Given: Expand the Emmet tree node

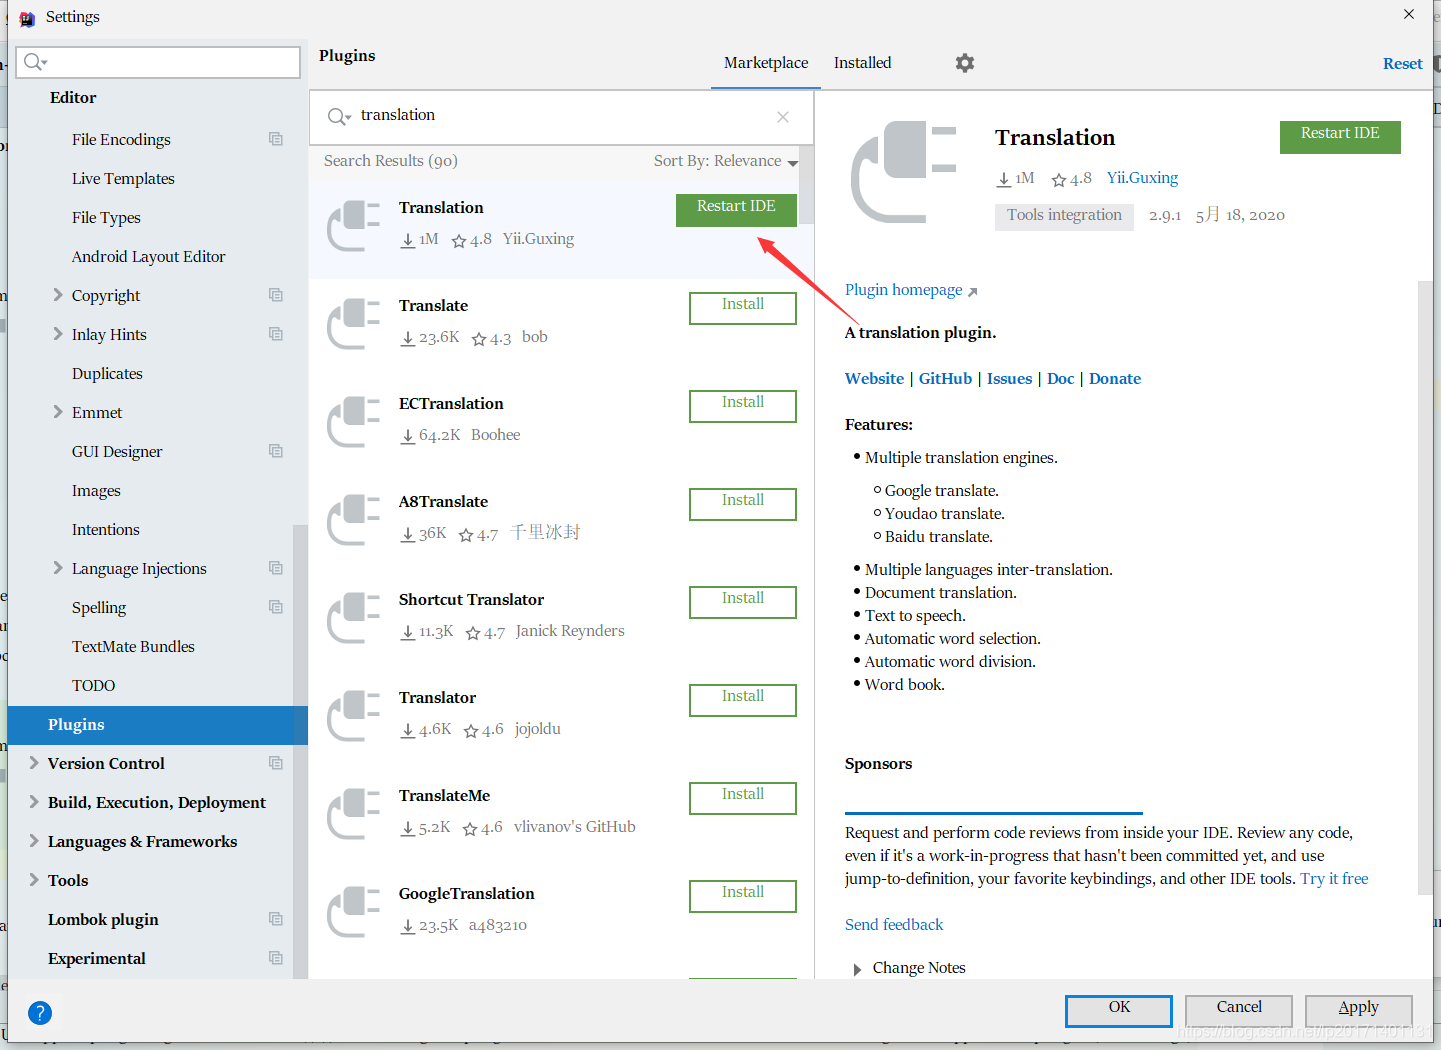Looking at the screenshot, I should (x=57, y=412).
